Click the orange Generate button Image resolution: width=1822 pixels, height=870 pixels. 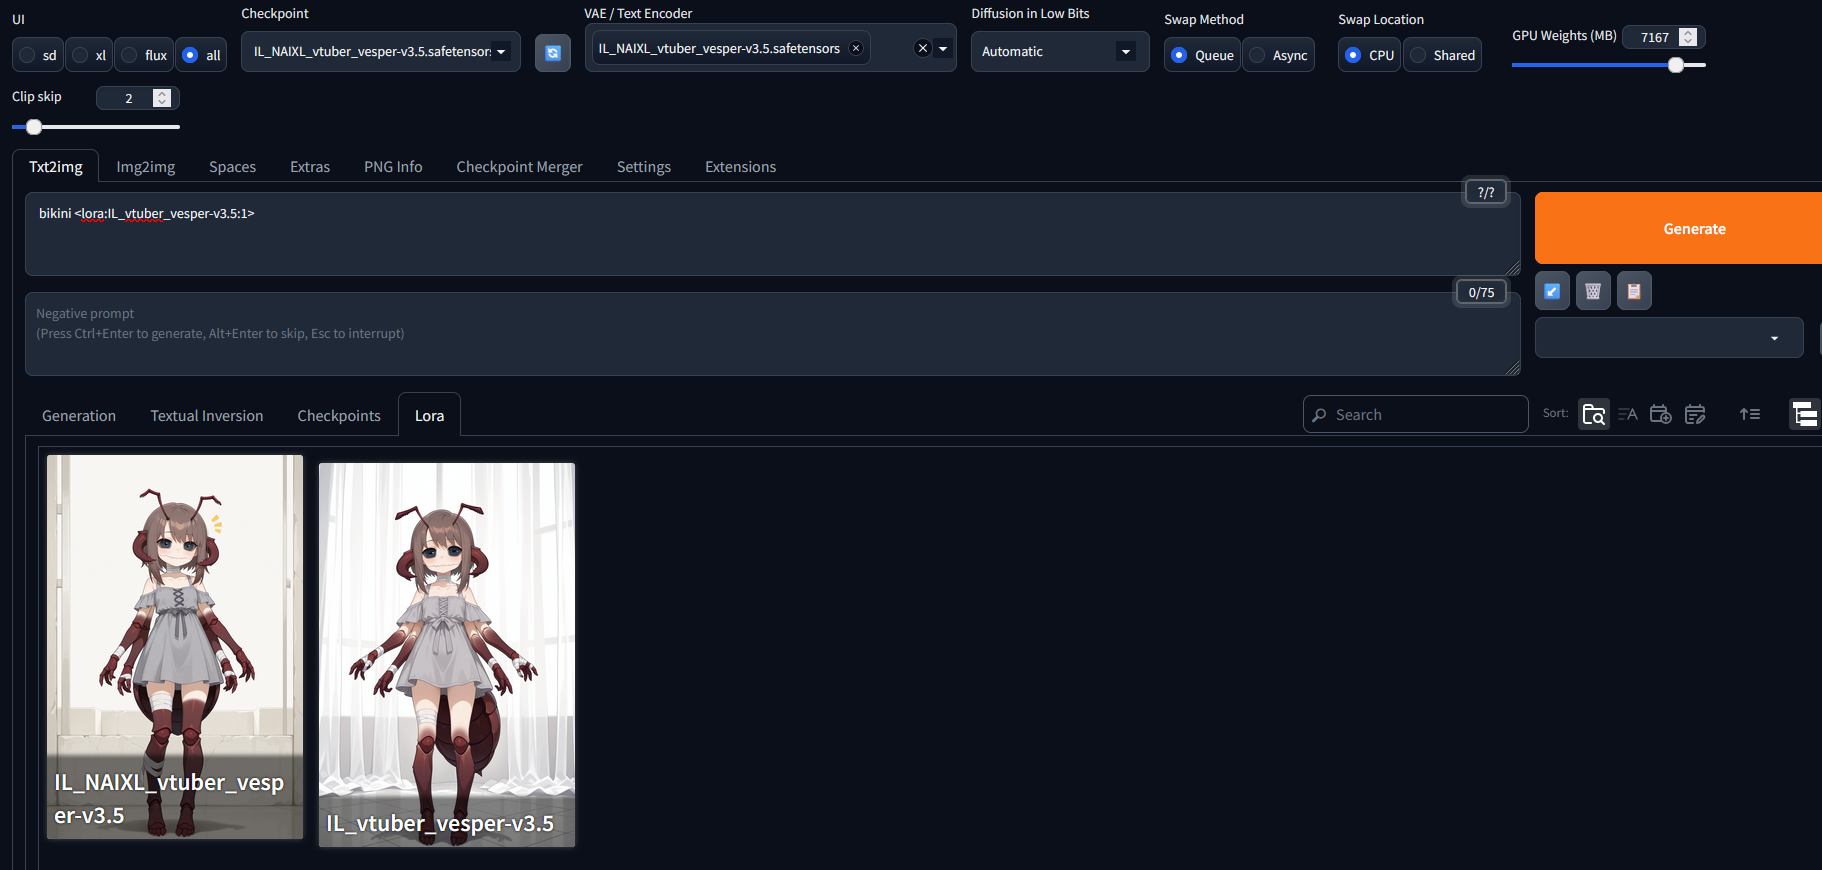(1678, 228)
